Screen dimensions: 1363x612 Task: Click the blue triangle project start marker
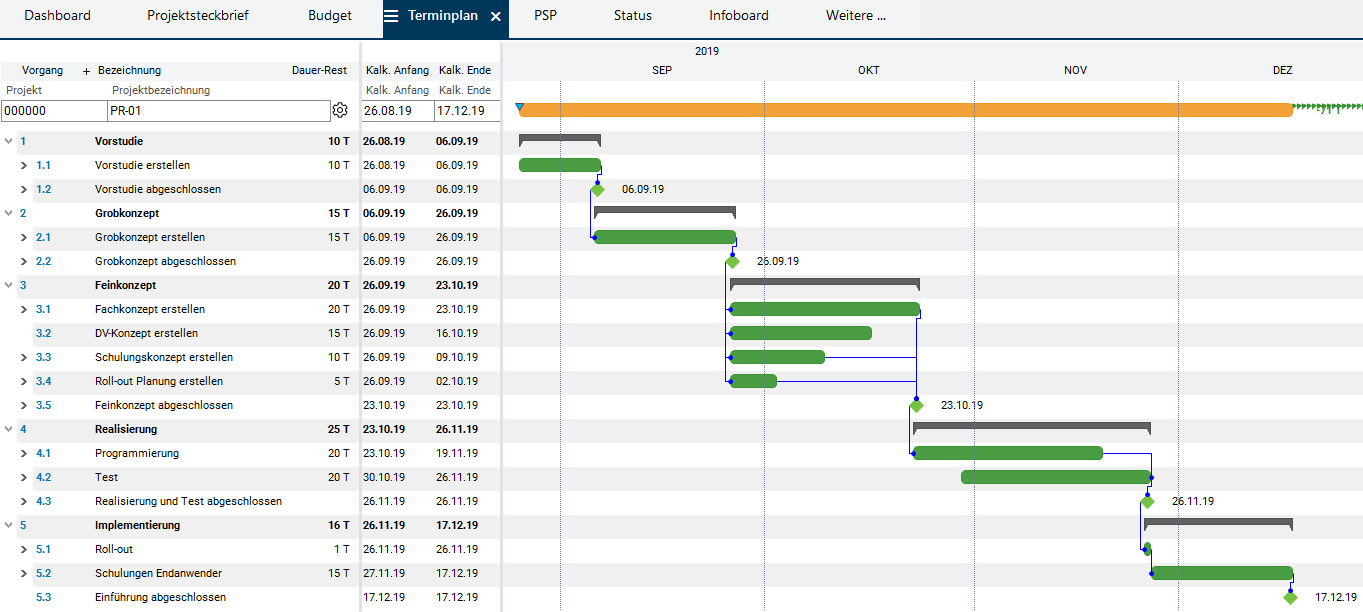[x=519, y=106]
